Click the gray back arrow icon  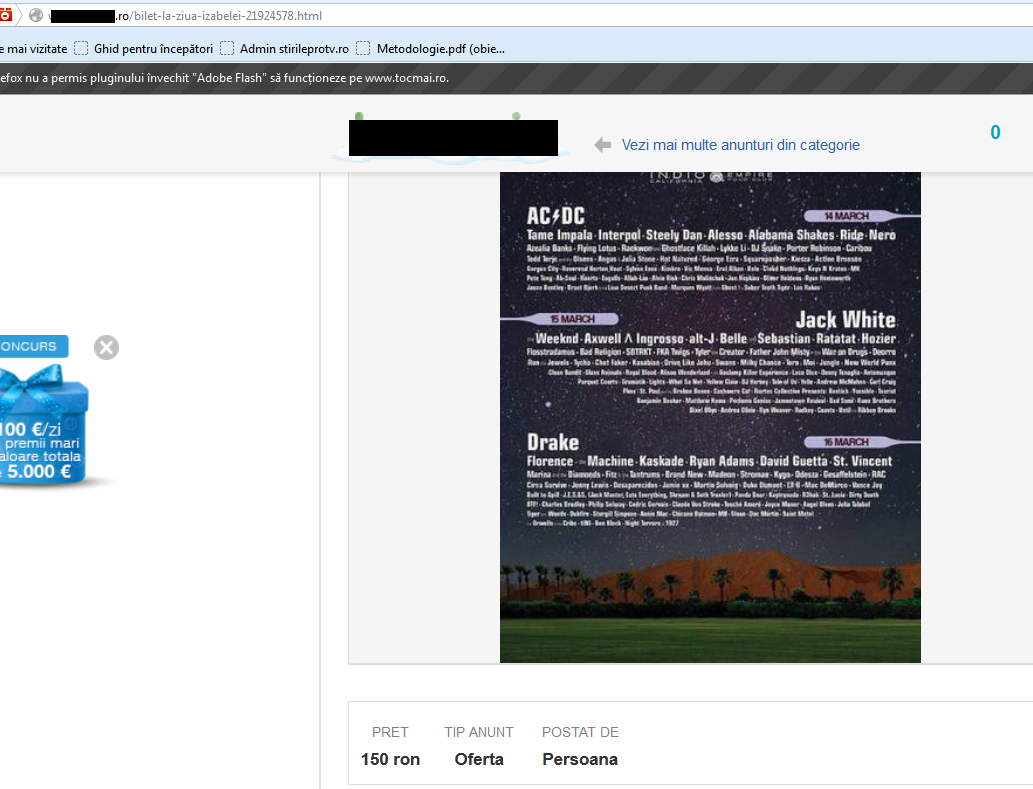[x=602, y=145]
